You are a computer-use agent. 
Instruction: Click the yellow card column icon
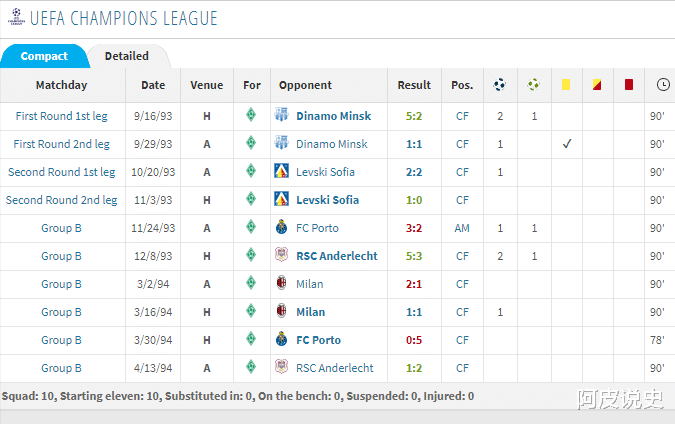(x=566, y=85)
